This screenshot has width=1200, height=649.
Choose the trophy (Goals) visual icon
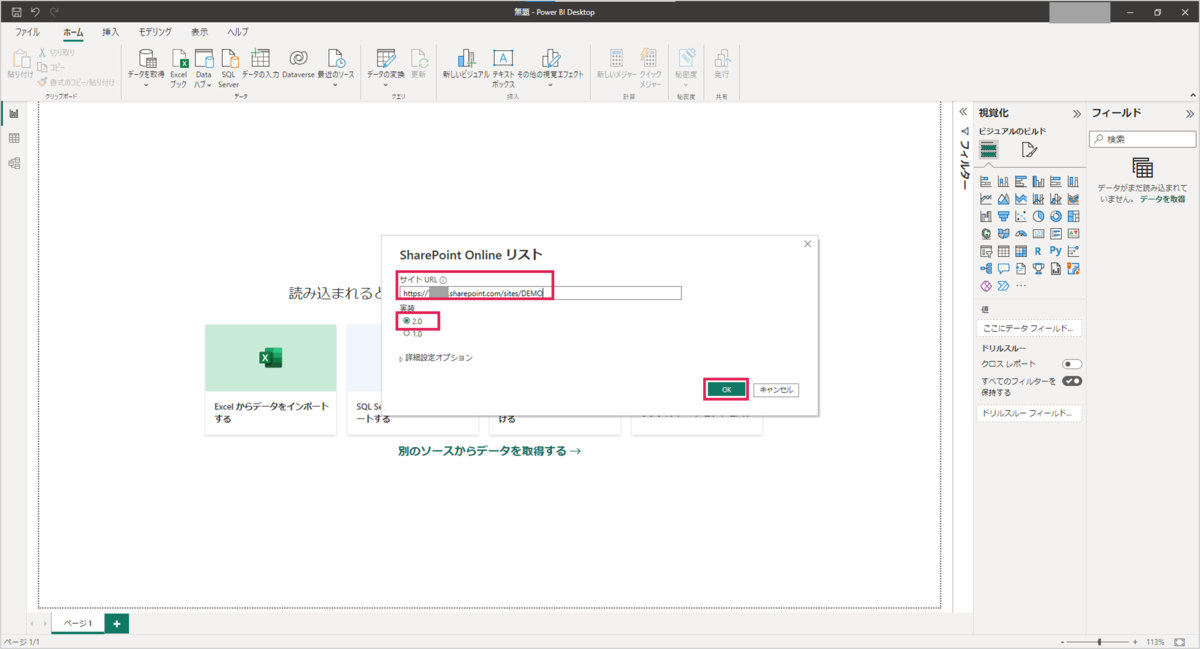click(x=1038, y=269)
